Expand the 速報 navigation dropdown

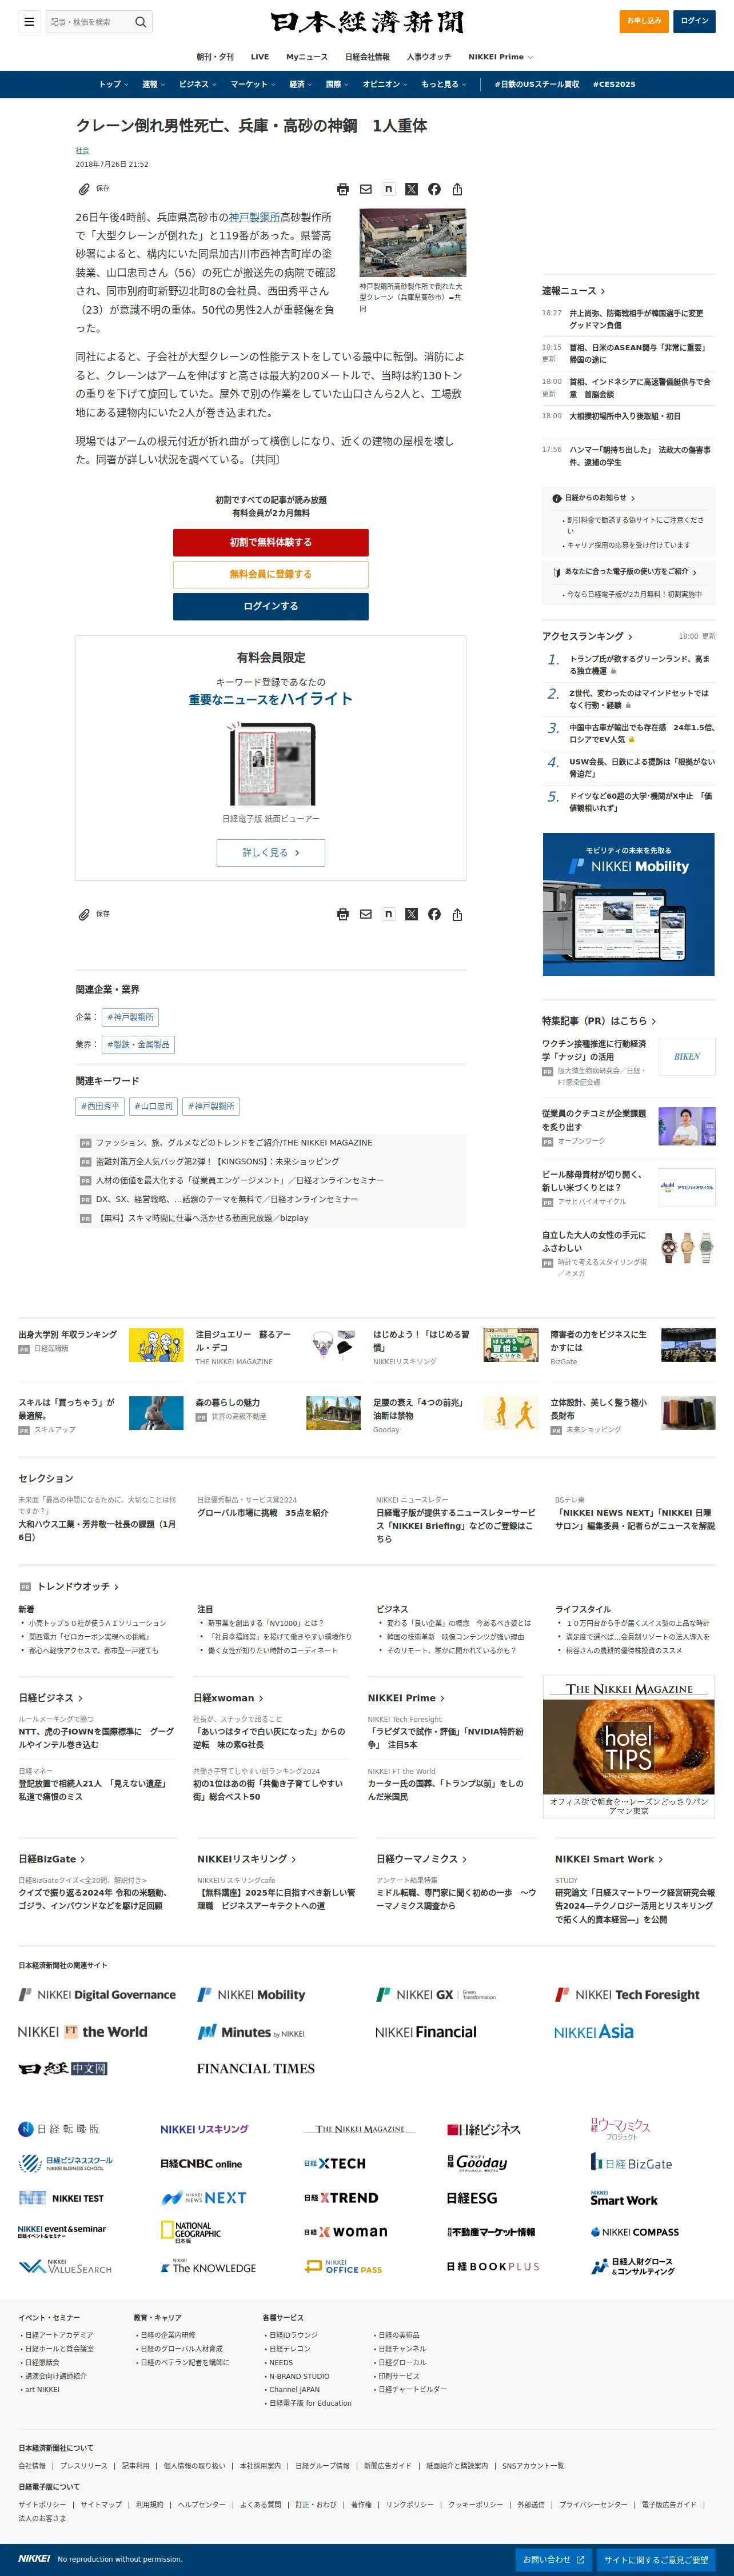(153, 84)
